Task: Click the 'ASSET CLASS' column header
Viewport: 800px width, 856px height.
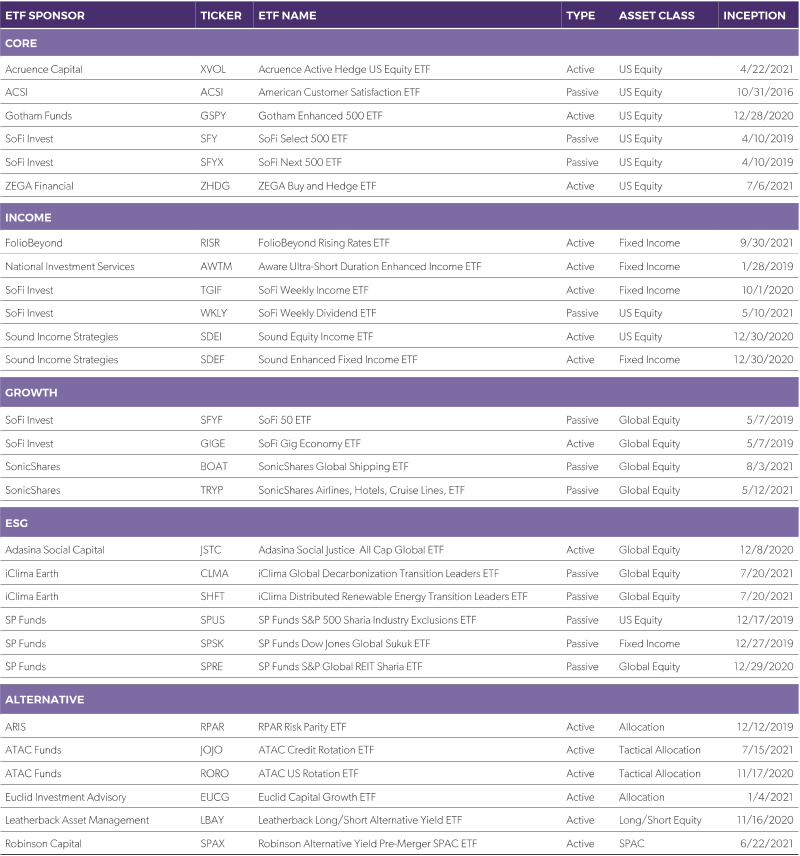Action: point(656,15)
